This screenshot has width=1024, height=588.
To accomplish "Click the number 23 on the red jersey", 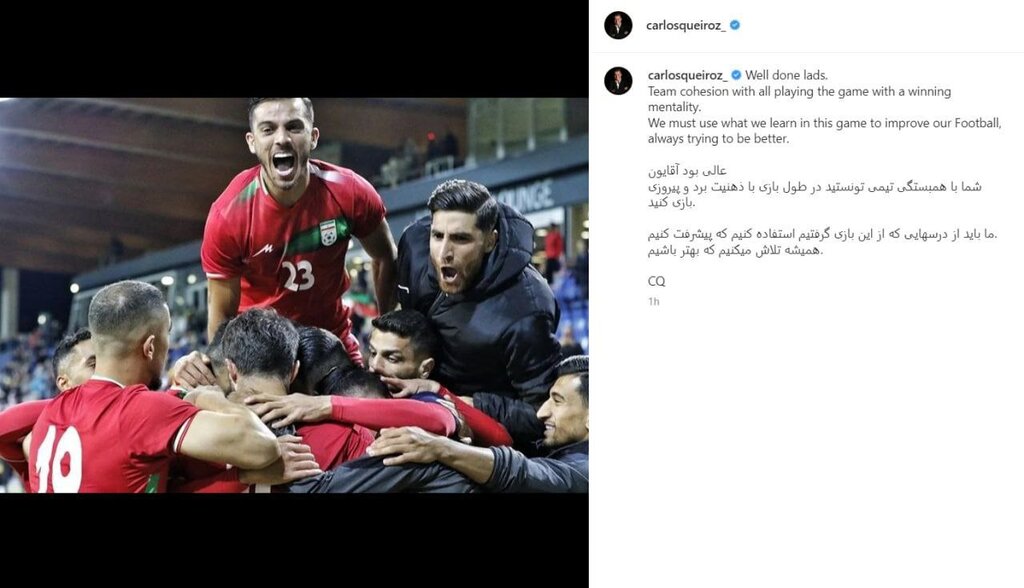I will tap(298, 275).
